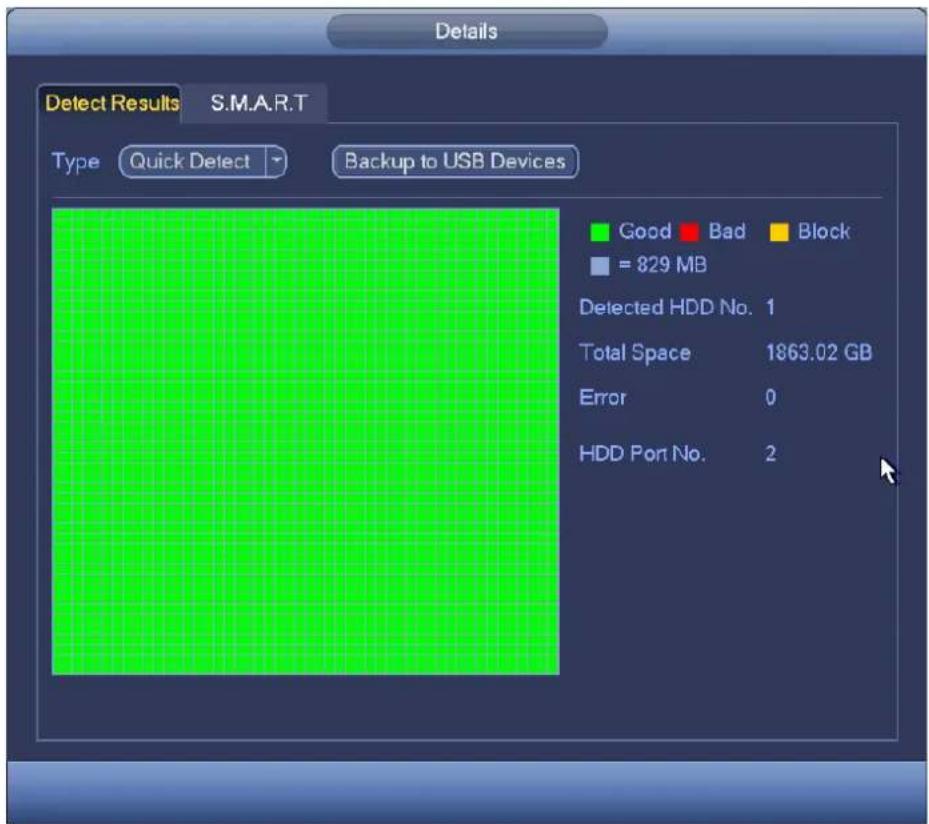This screenshot has height=824, width=929.
Task: Open the Quick Detect type dropdown
Action: point(203,161)
